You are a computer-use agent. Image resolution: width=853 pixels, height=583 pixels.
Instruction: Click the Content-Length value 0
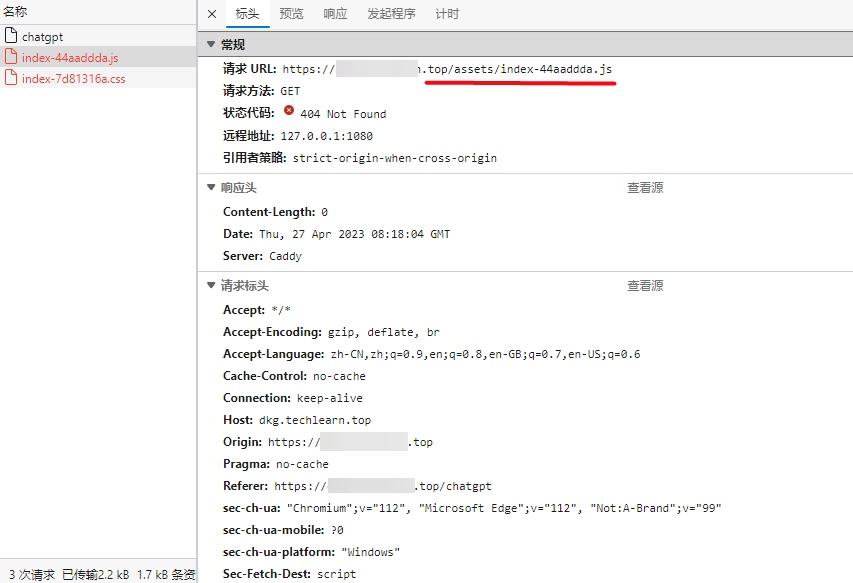point(324,212)
